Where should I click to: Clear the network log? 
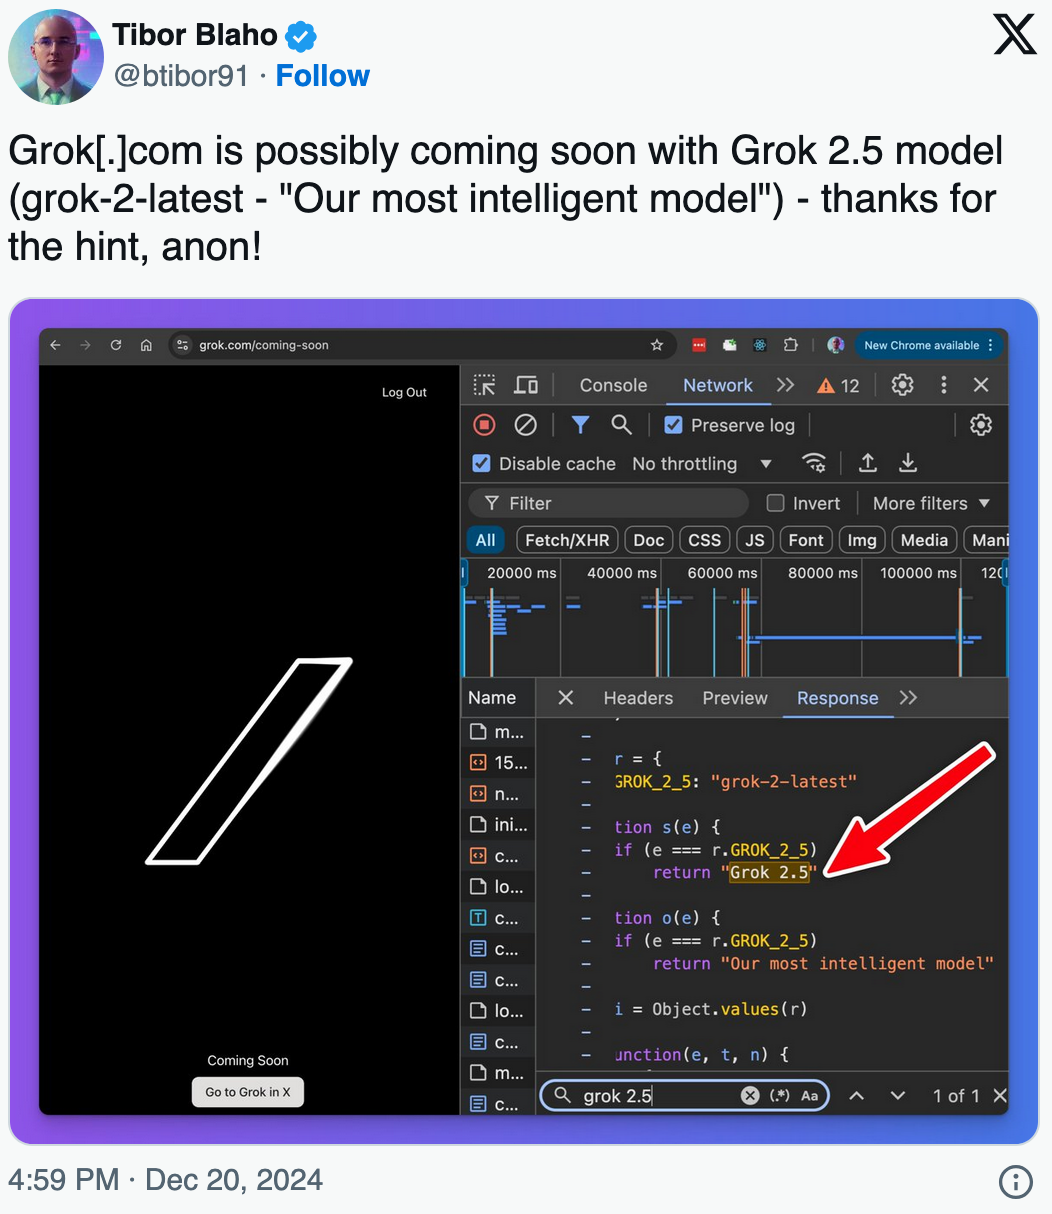pos(526,425)
